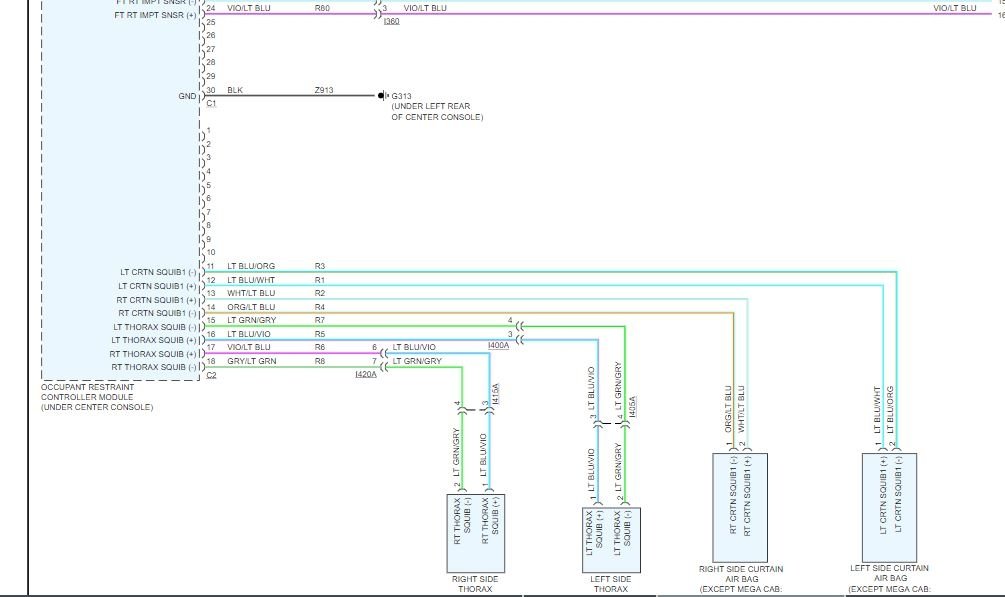Click the module's RT THORAX SQUIB (+) pin label
The image size is (1005, 597).
click(153, 354)
